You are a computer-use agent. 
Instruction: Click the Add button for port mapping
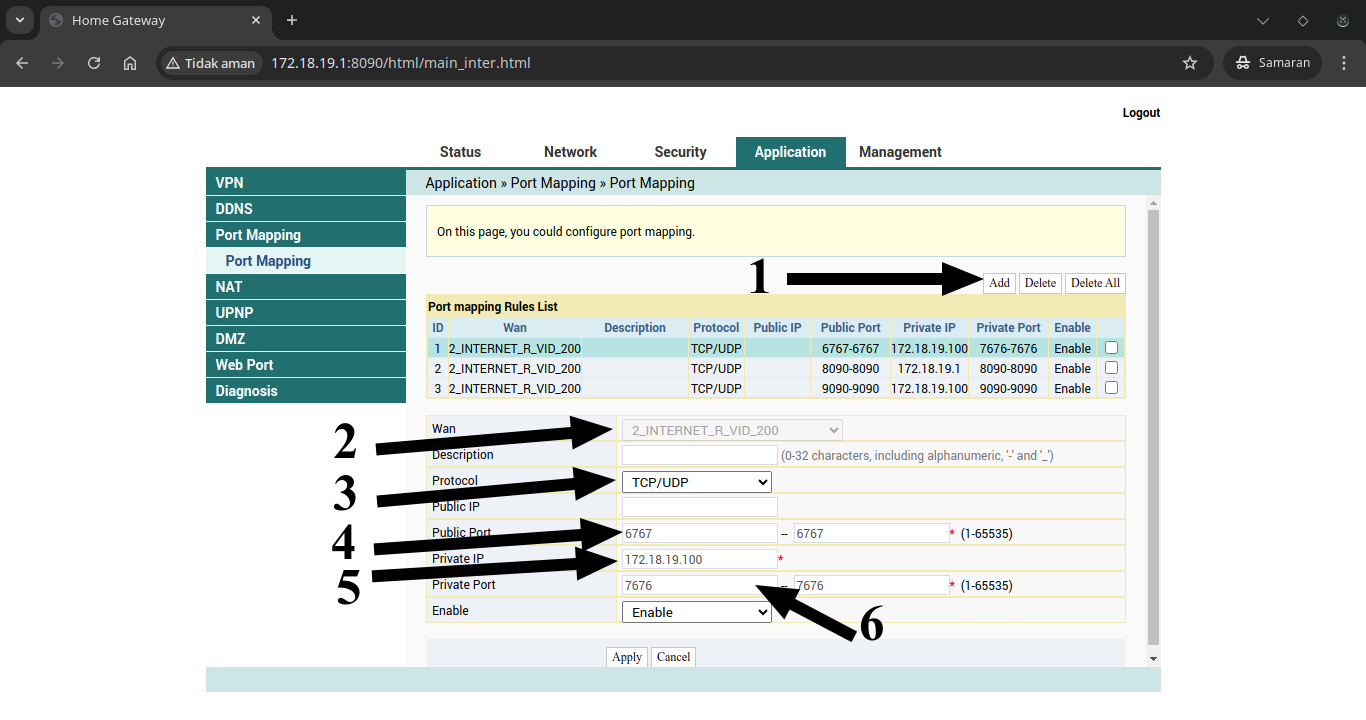[998, 282]
